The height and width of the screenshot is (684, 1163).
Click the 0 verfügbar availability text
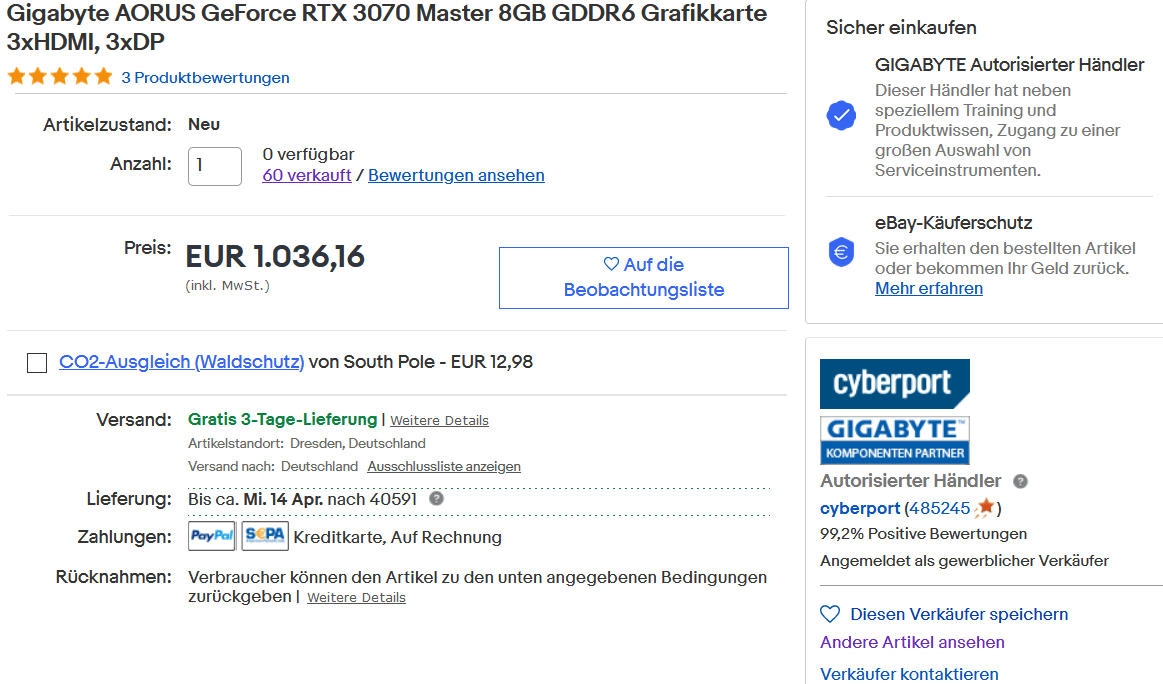click(x=309, y=154)
